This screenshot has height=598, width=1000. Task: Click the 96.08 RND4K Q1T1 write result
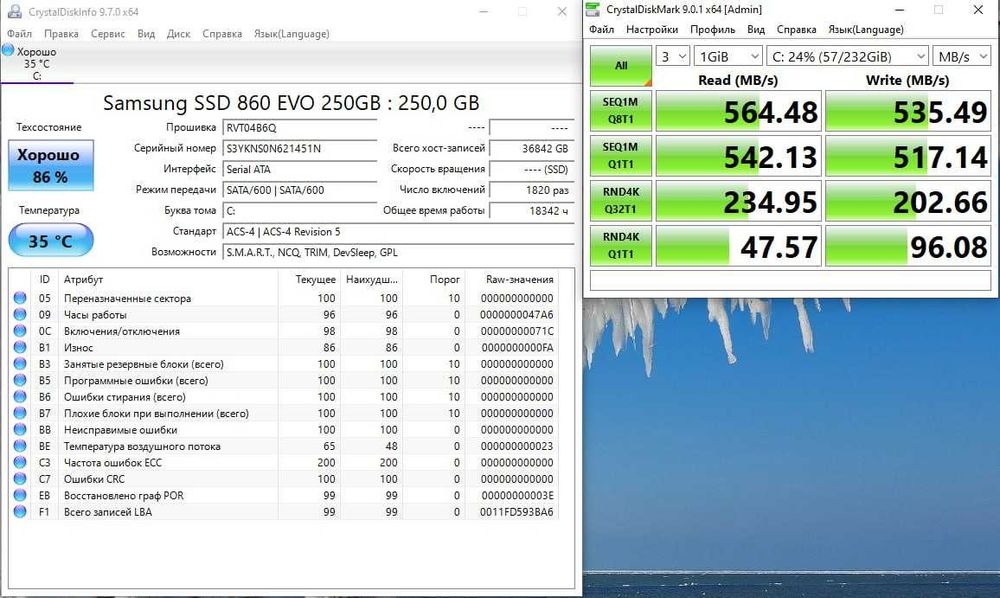908,246
